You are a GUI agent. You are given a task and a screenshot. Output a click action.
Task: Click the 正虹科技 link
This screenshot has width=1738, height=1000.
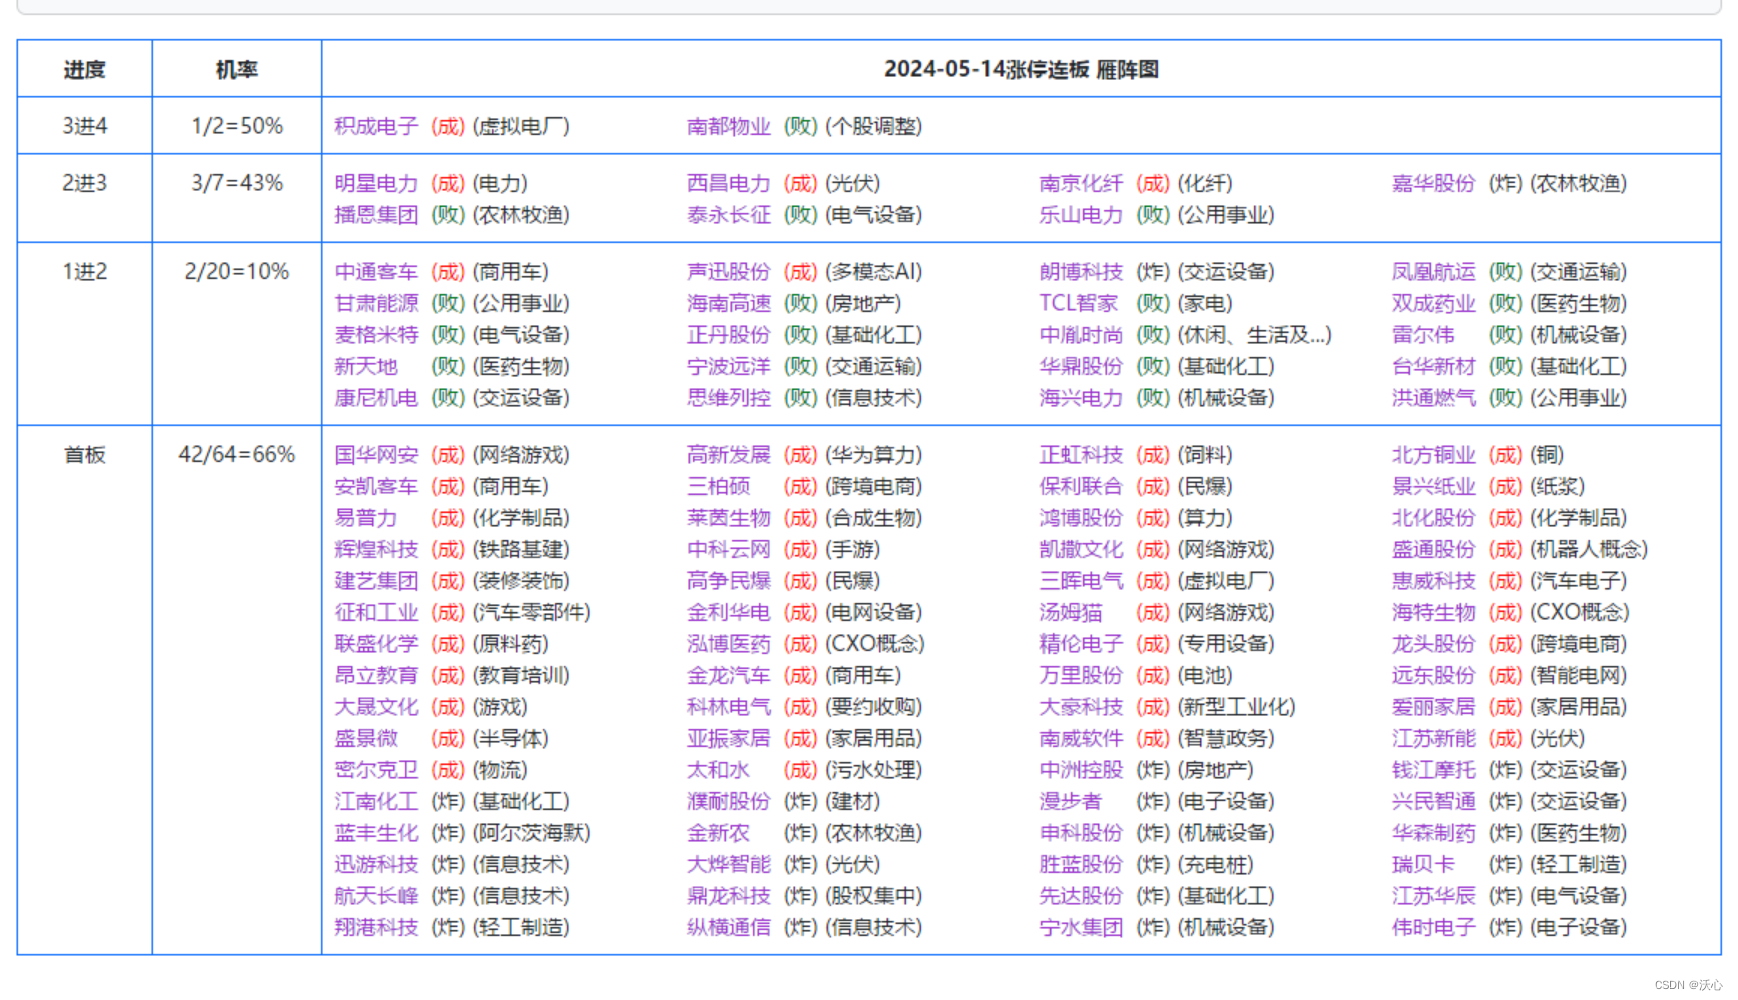[1081, 455]
